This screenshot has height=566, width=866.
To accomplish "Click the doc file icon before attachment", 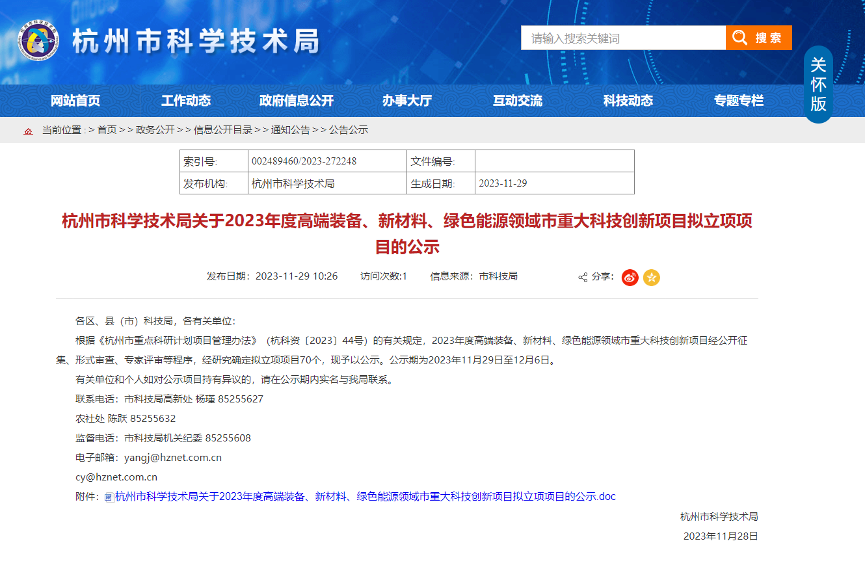I will tap(109, 496).
